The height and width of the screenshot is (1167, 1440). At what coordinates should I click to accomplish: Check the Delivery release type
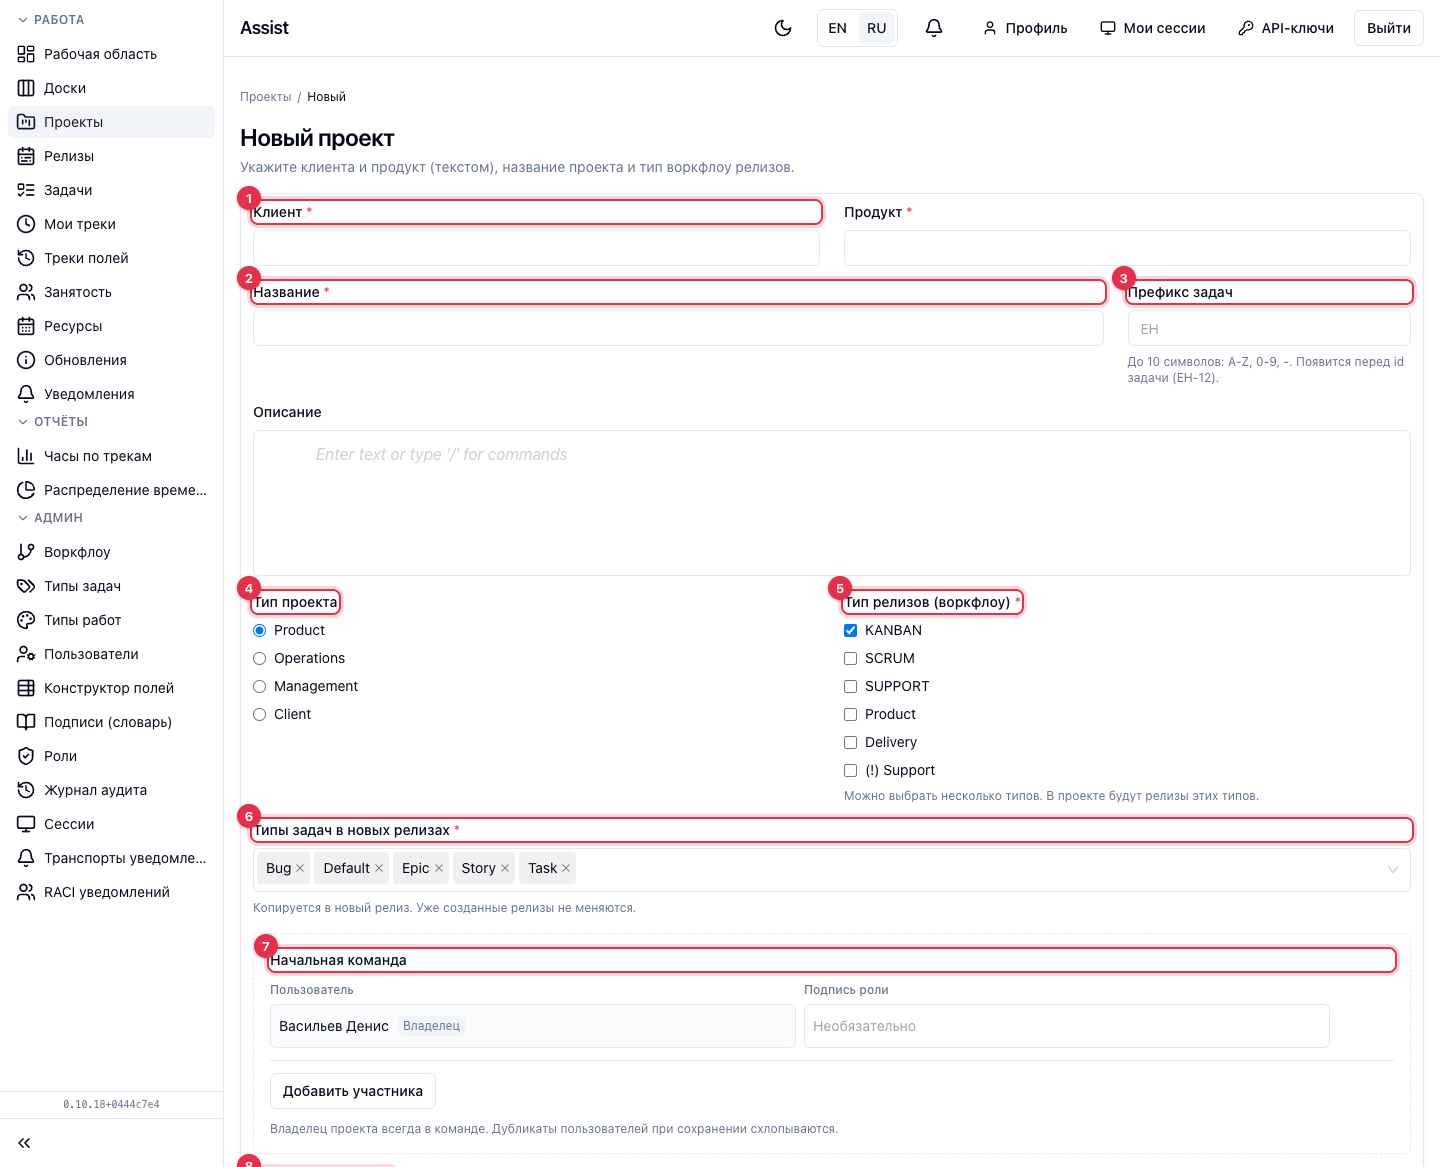coord(851,742)
